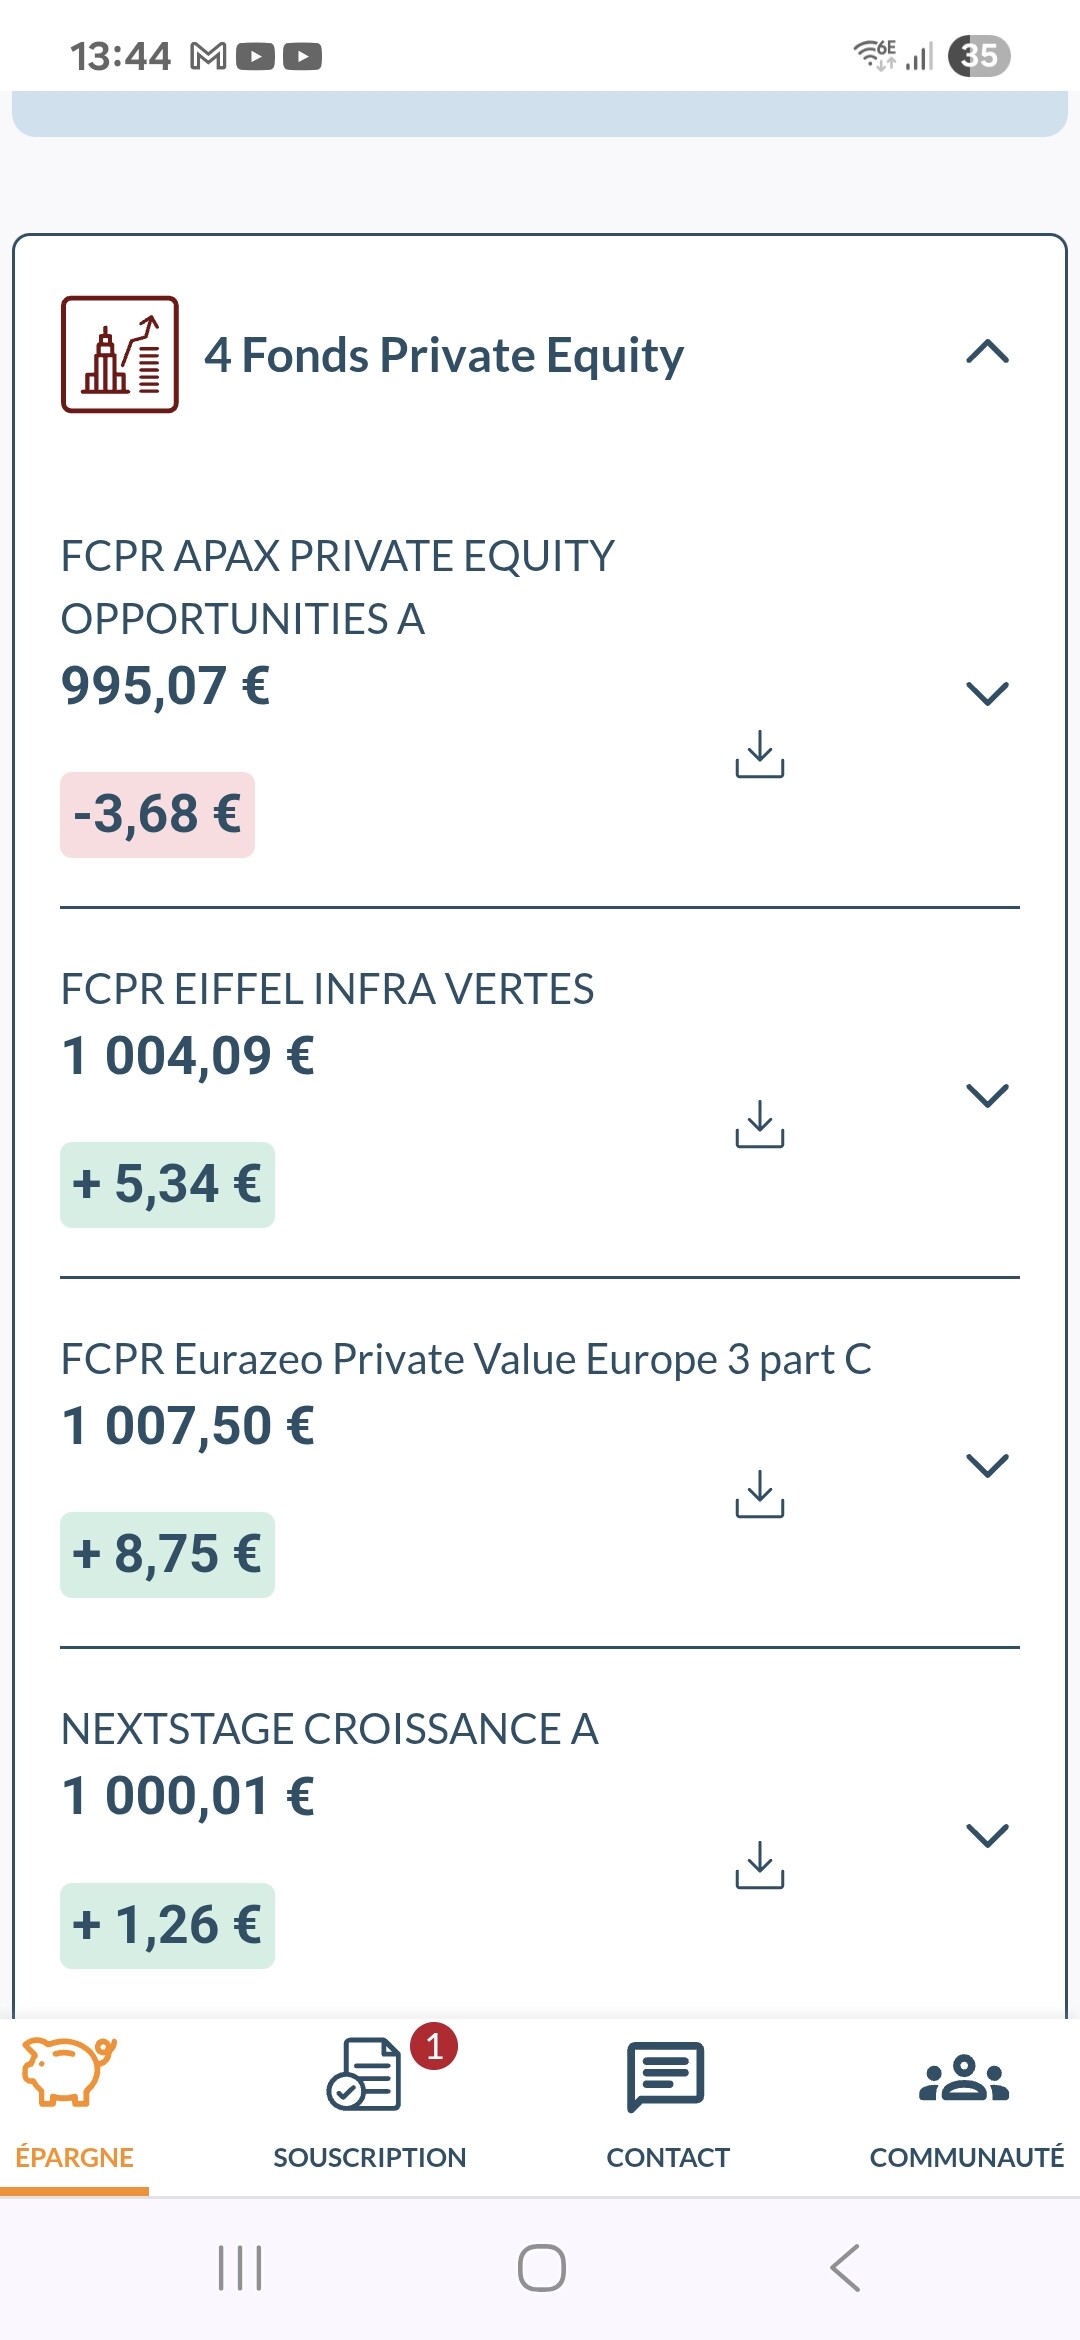Download the NEXTSTAGE CROISSANCE A document
This screenshot has height=2340, width=1080.
[x=760, y=1865]
